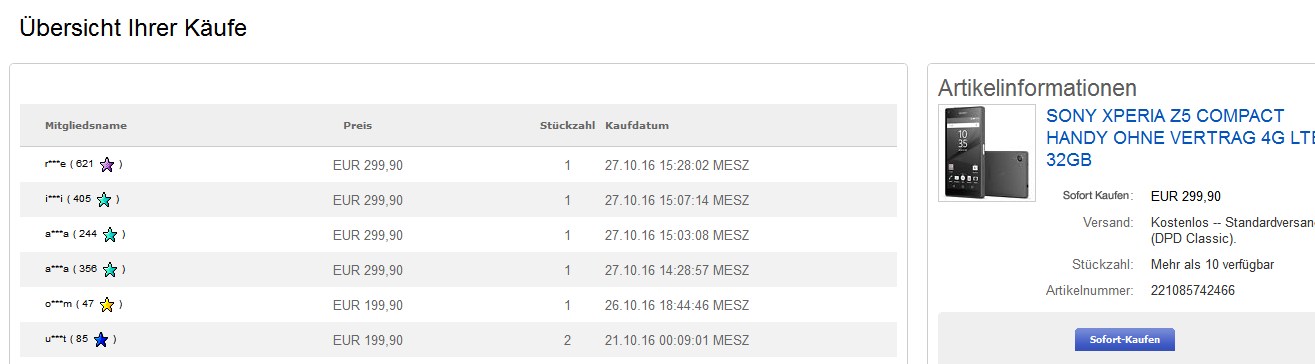Click the Preis column header

(357, 126)
